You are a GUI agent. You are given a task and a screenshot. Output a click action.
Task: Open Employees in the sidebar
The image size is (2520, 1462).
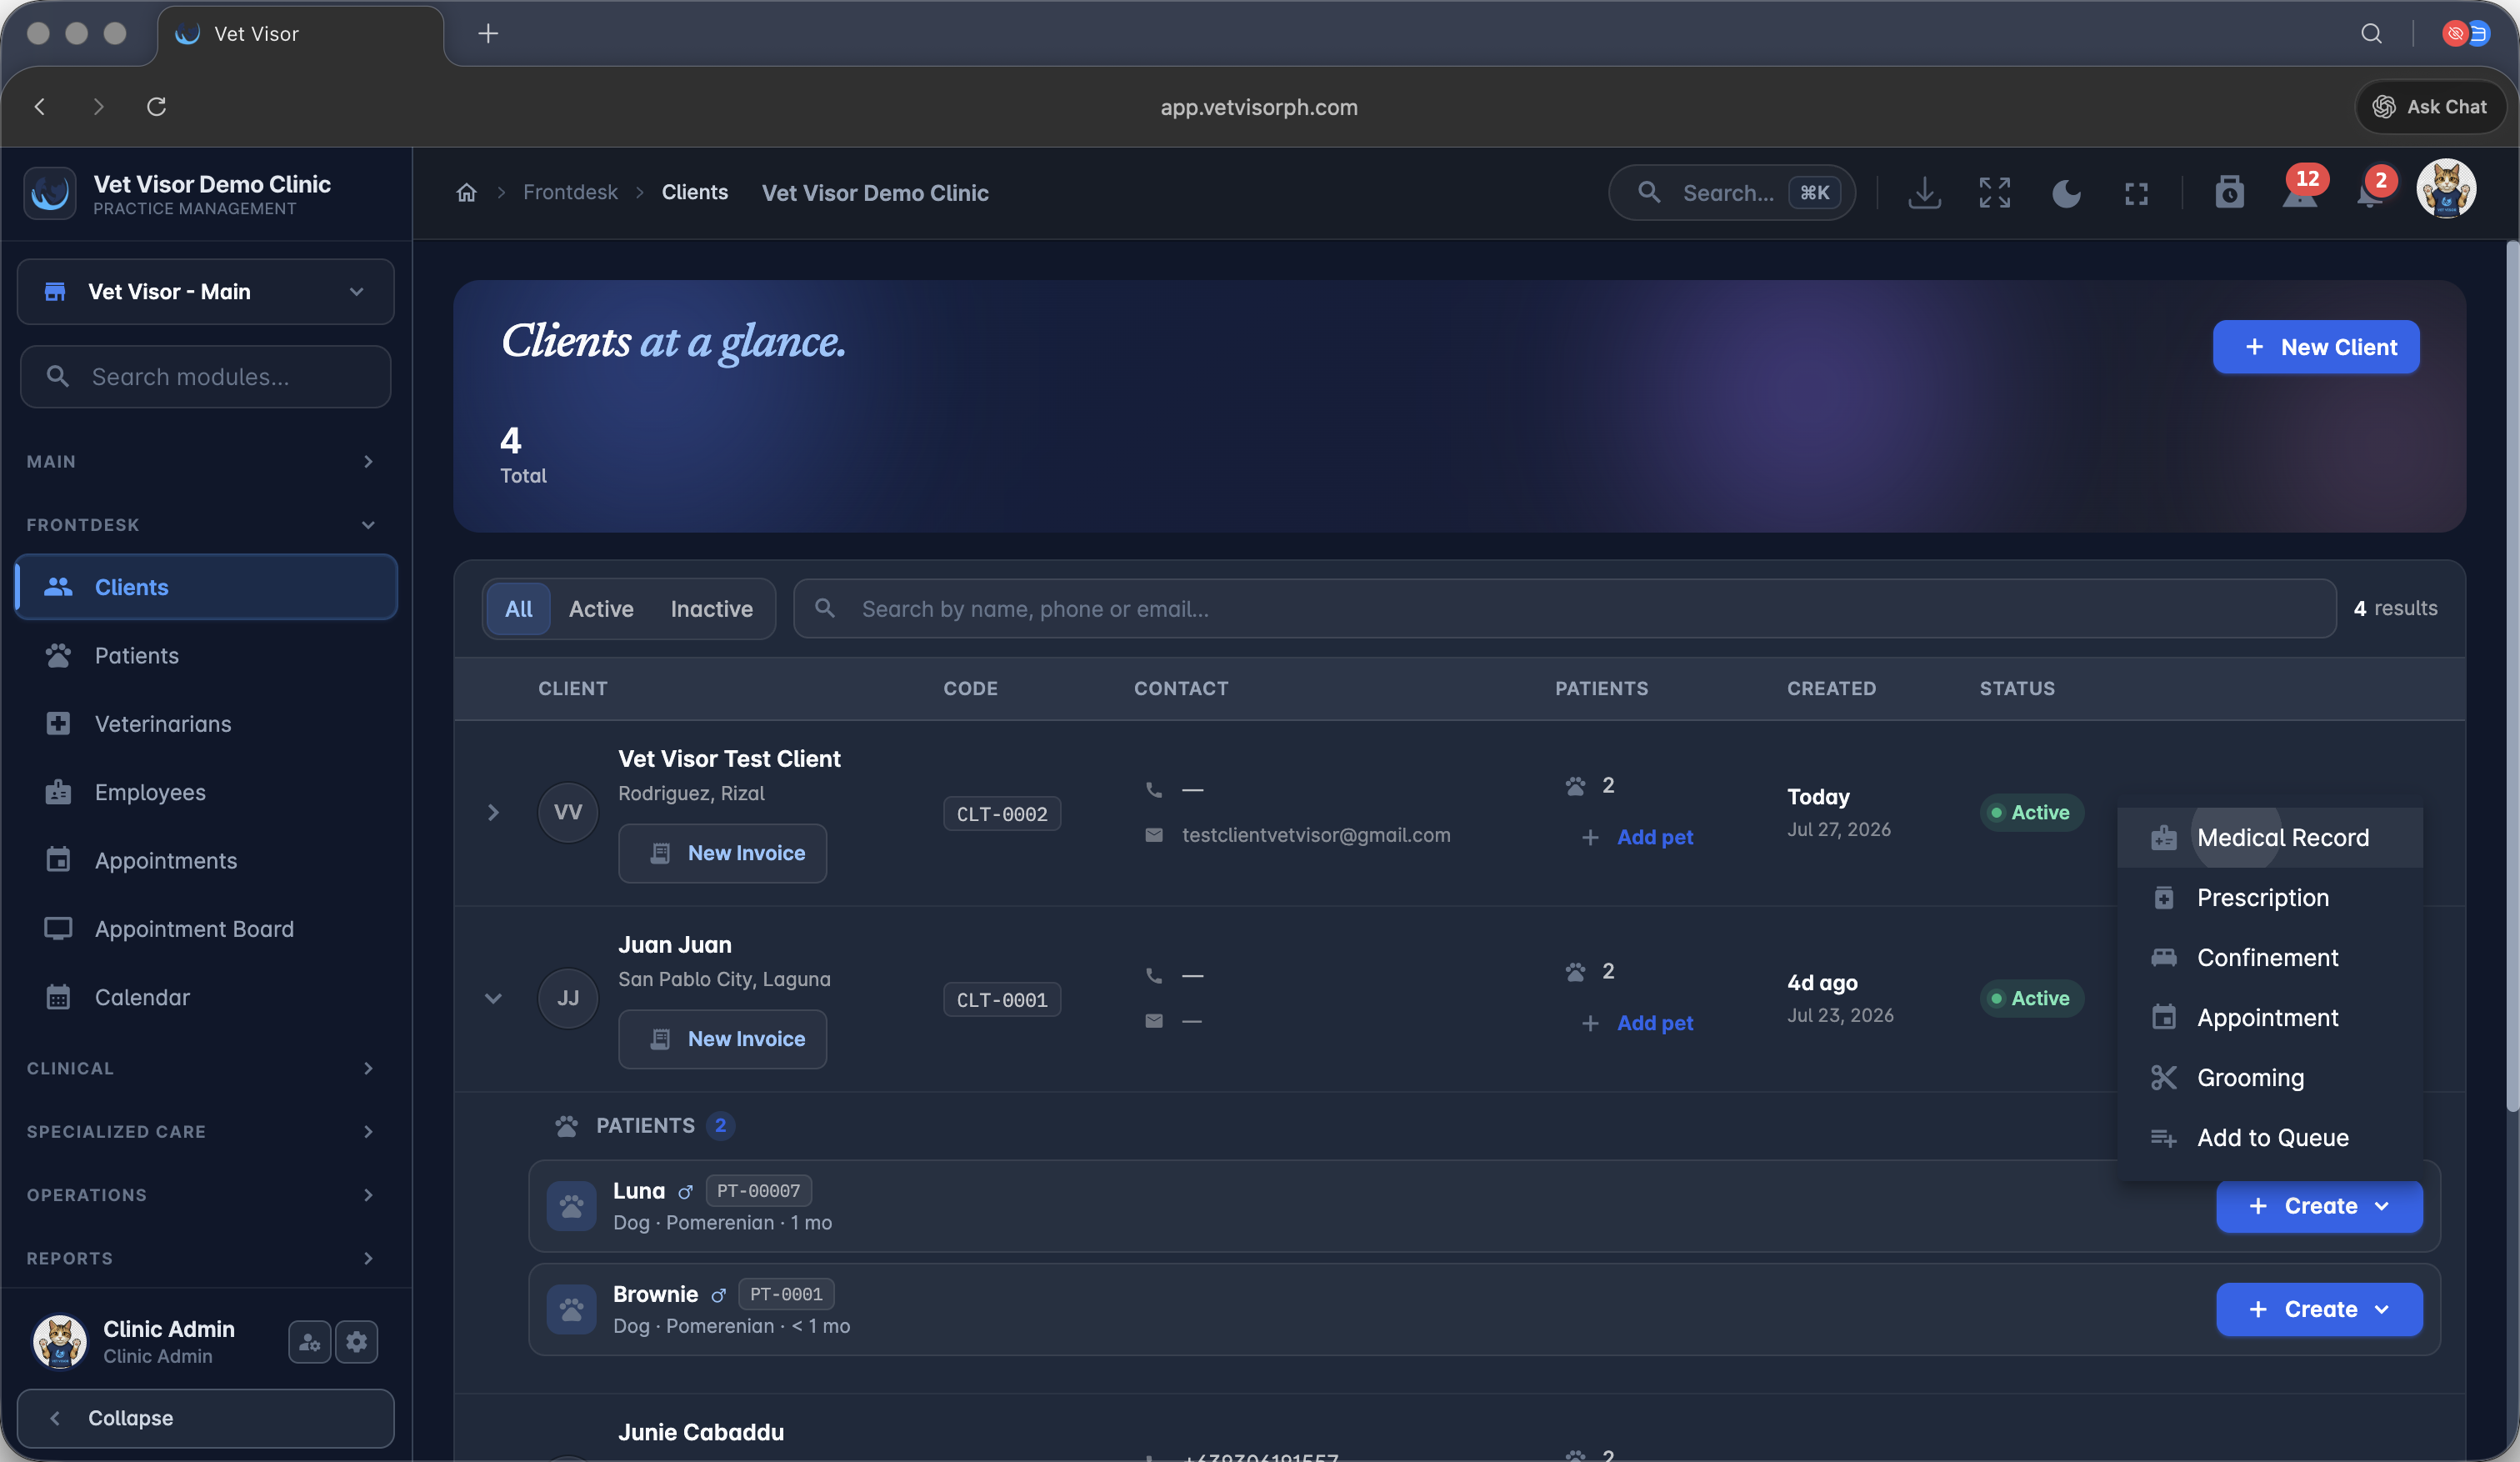[x=206, y=792]
